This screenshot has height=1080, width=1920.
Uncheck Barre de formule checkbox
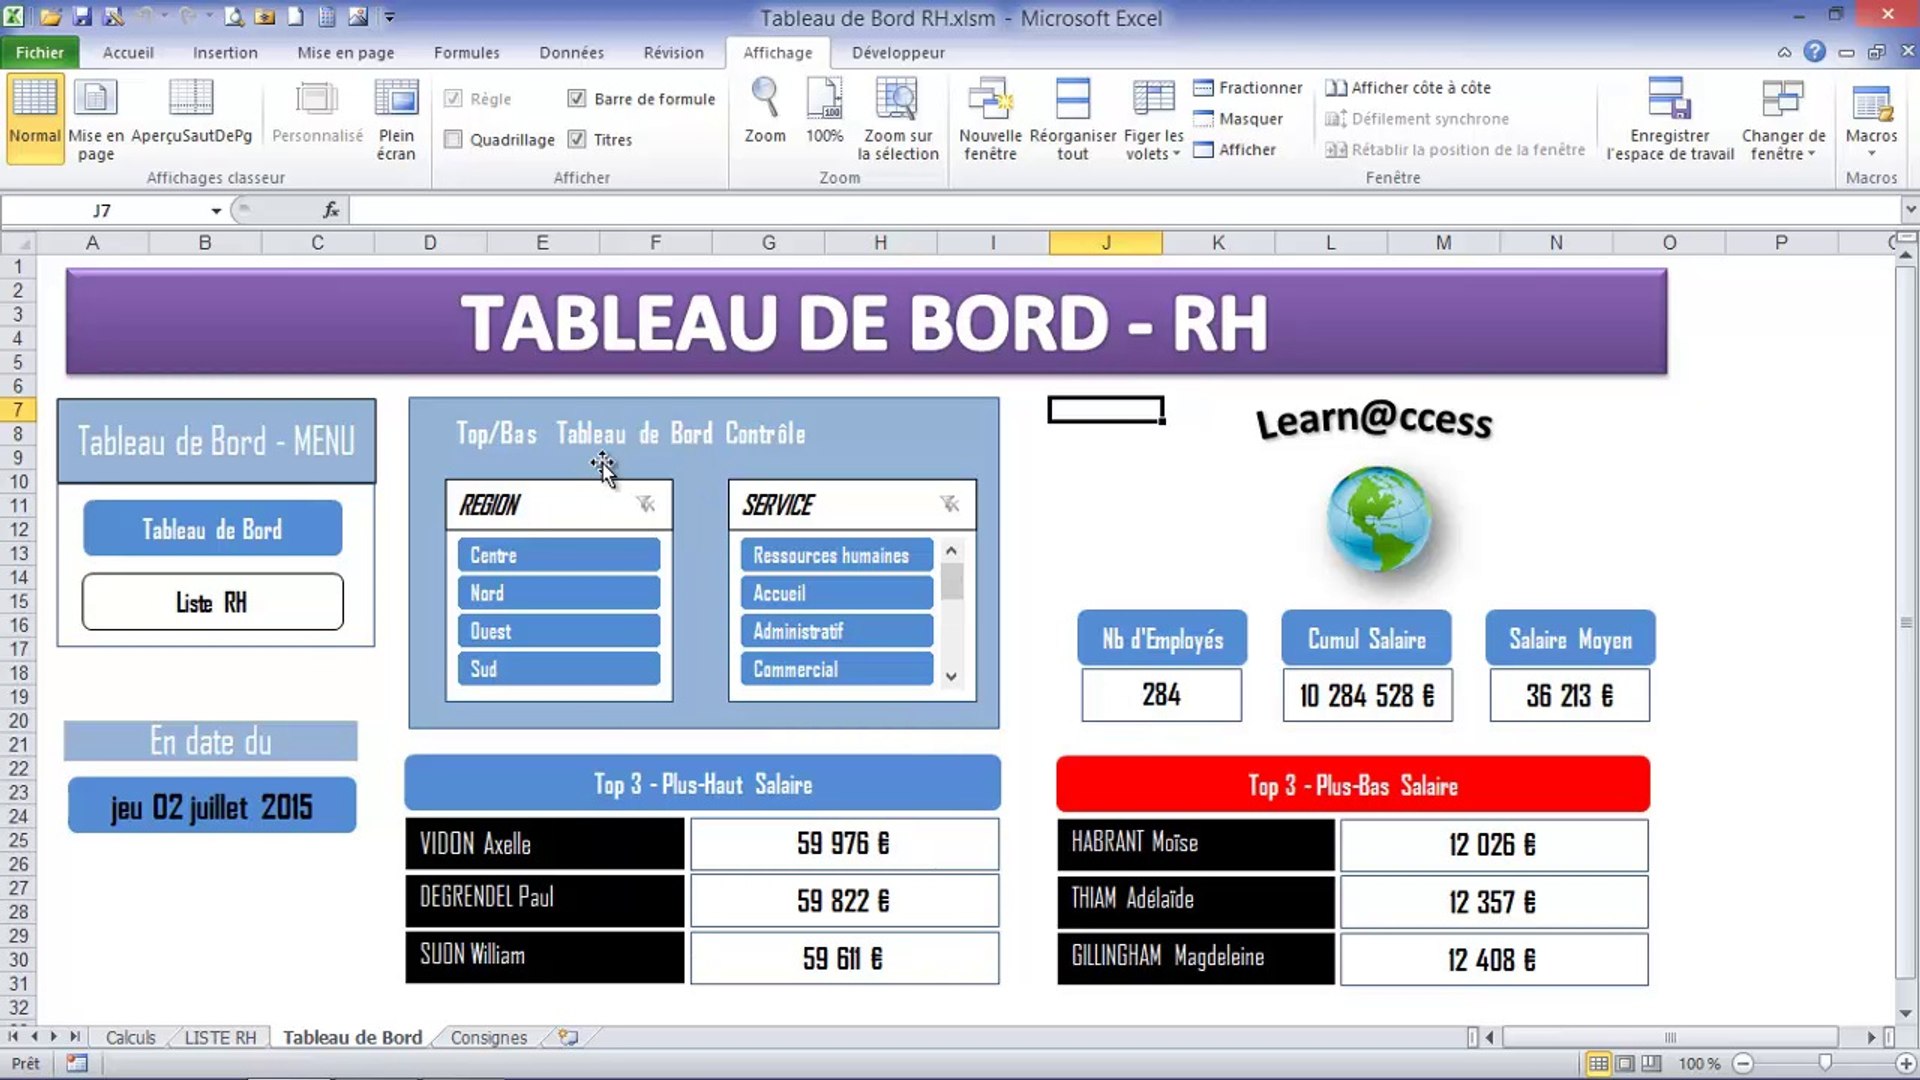(x=577, y=98)
